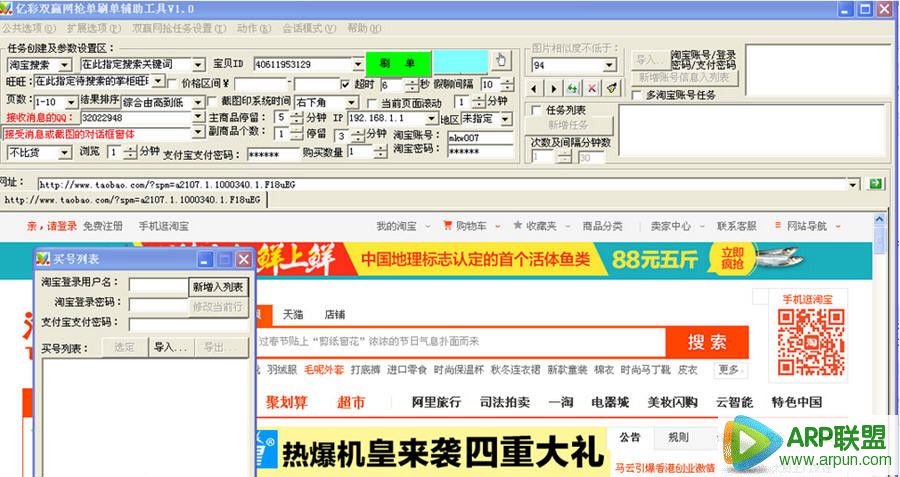Click the 亲，请登录 link
Screen dimensions: 900x477
52,226
